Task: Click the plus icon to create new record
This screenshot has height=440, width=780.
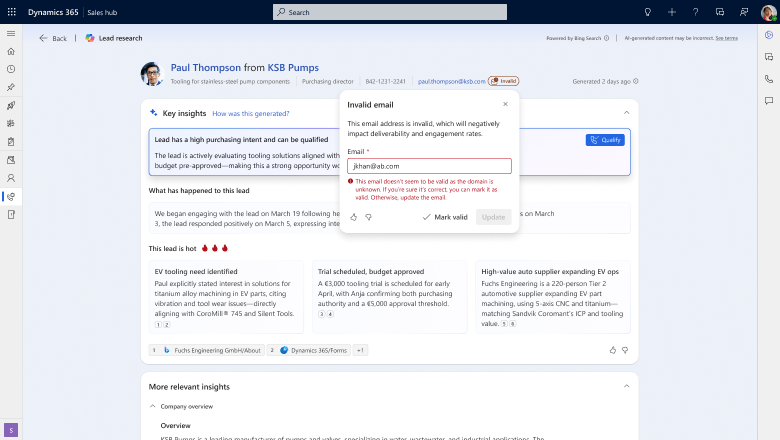Action: click(672, 12)
